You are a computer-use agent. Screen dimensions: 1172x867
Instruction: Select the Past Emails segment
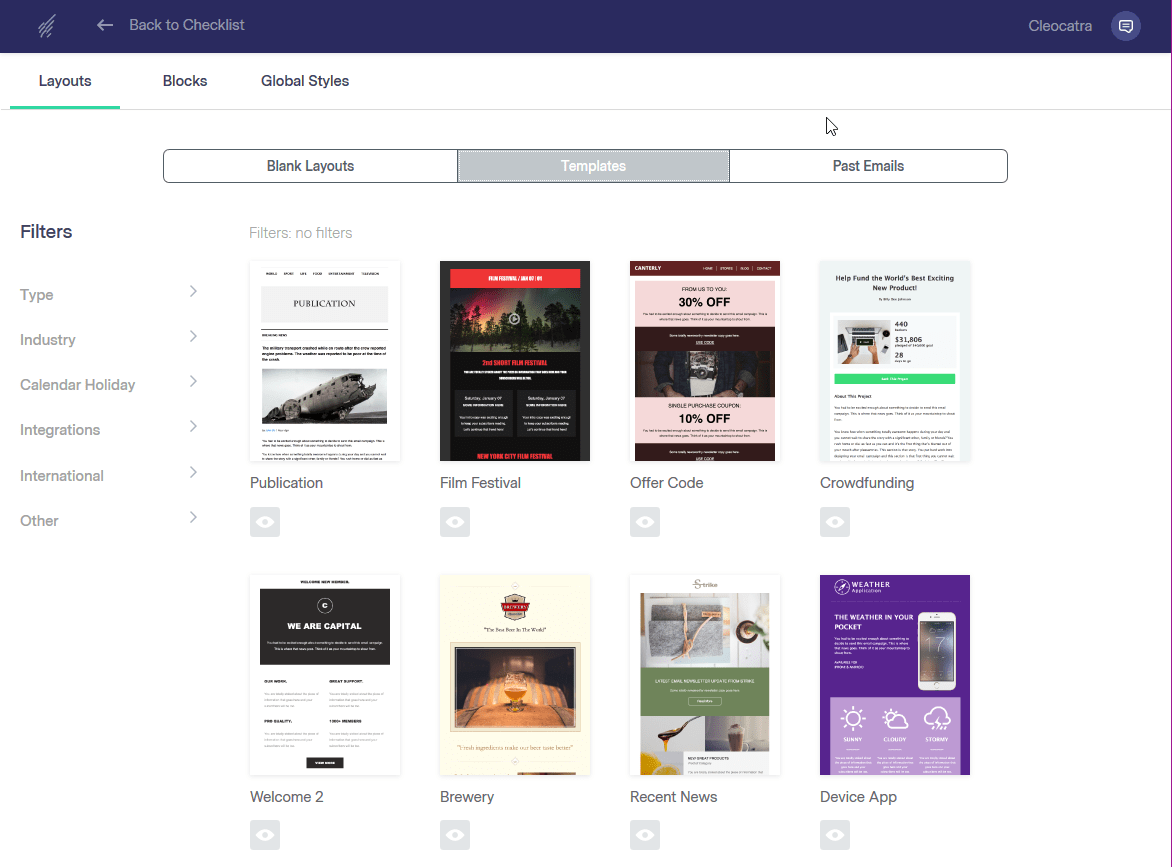point(869,166)
